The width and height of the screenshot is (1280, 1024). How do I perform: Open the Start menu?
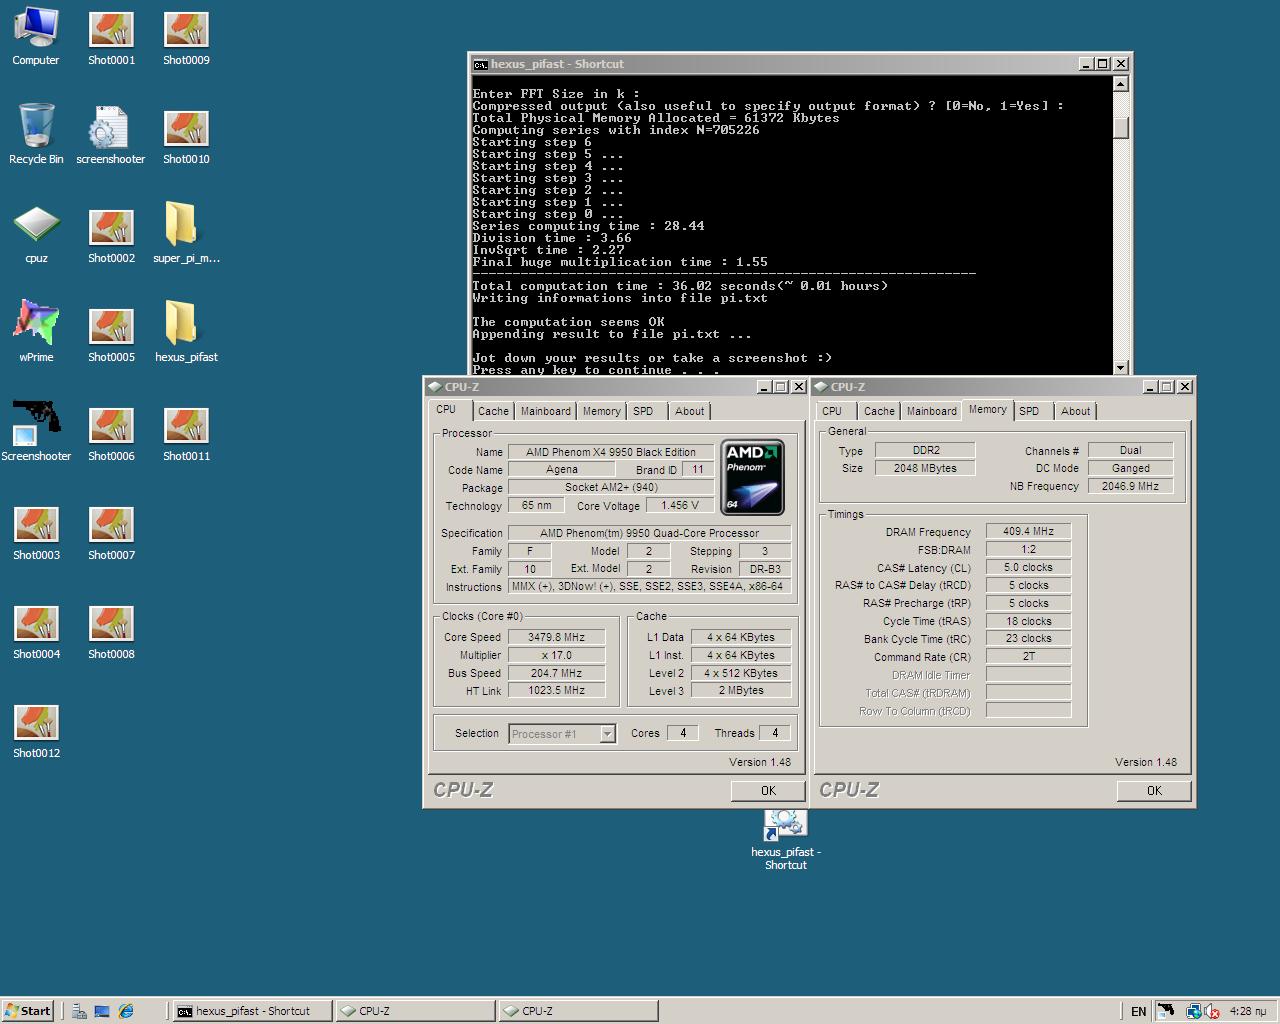coord(28,1011)
